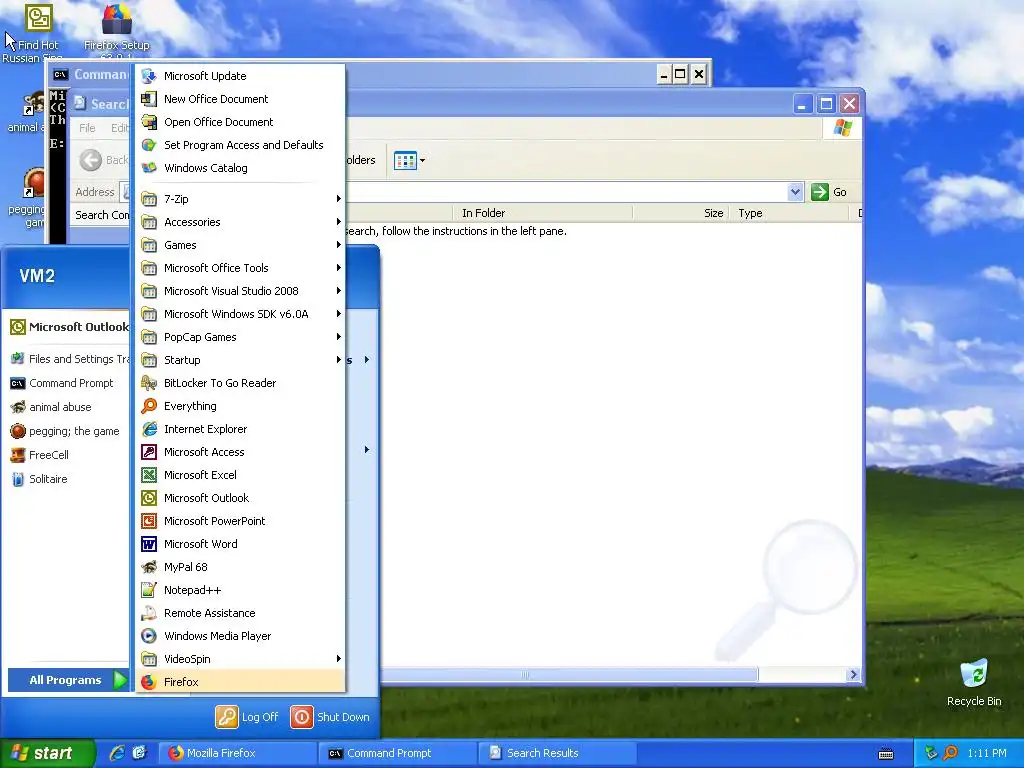
Task: Click the New Office Document icon
Action: tap(149, 99)
